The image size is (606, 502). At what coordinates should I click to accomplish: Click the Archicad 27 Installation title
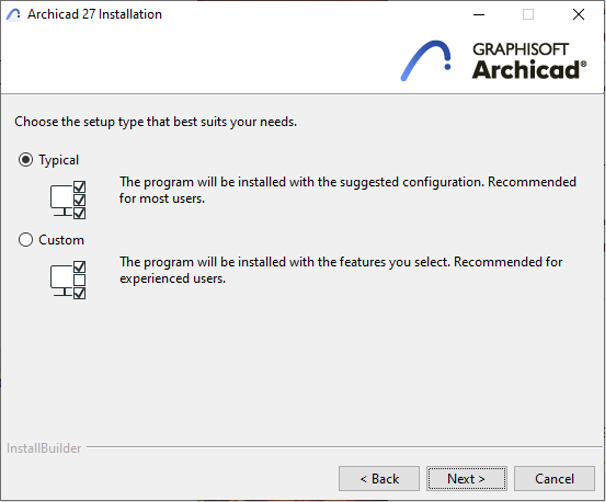[94, 14]
